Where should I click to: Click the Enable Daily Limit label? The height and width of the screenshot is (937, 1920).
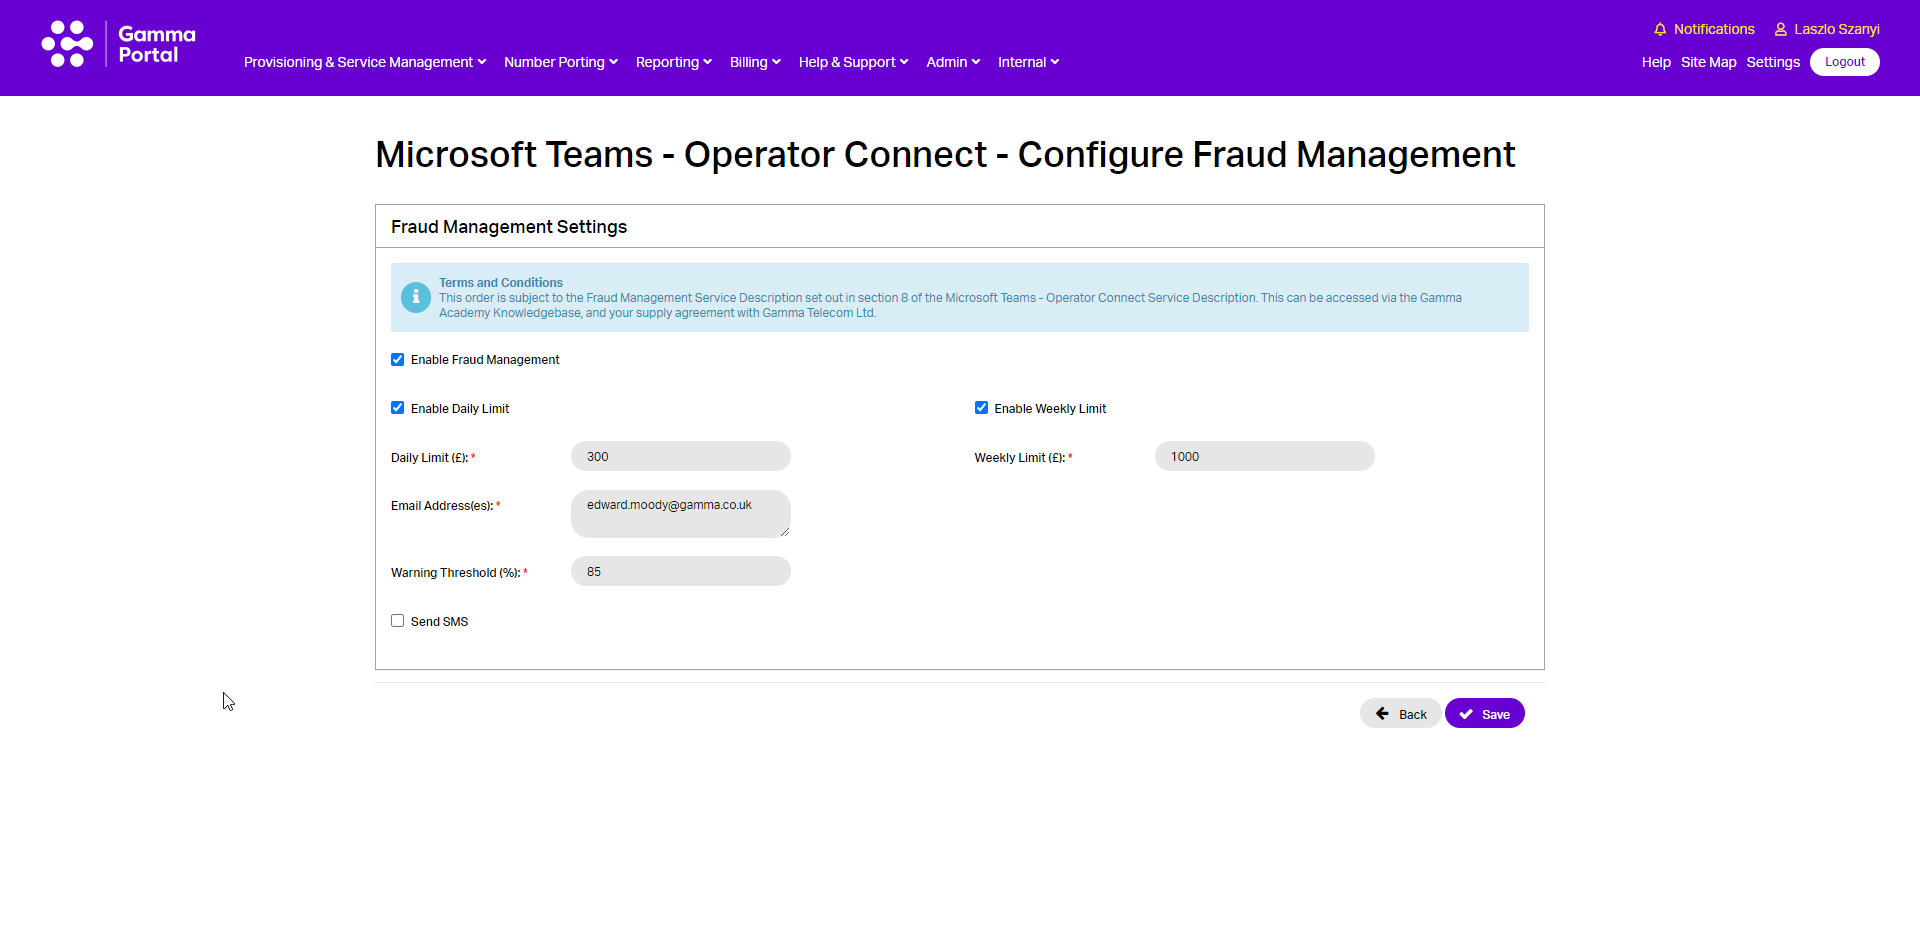click(460, 409)
